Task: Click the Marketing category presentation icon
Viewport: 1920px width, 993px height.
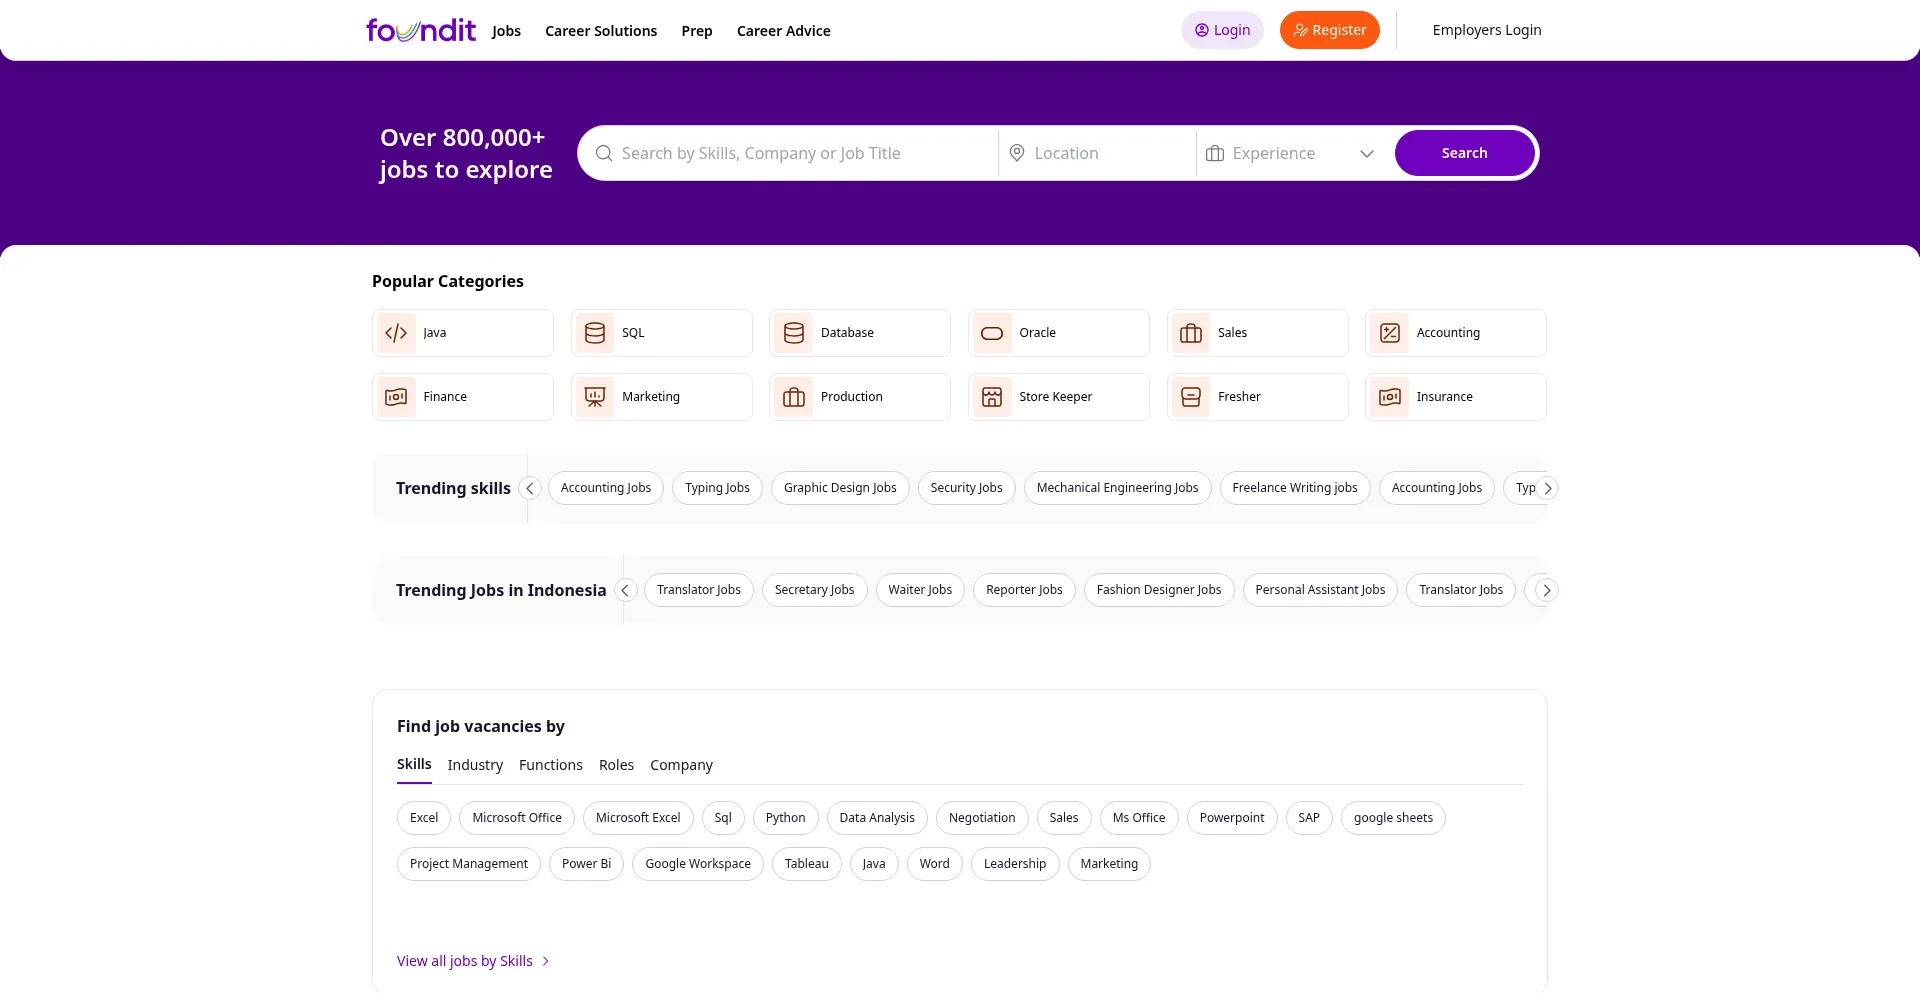Action: click(595, 397)
